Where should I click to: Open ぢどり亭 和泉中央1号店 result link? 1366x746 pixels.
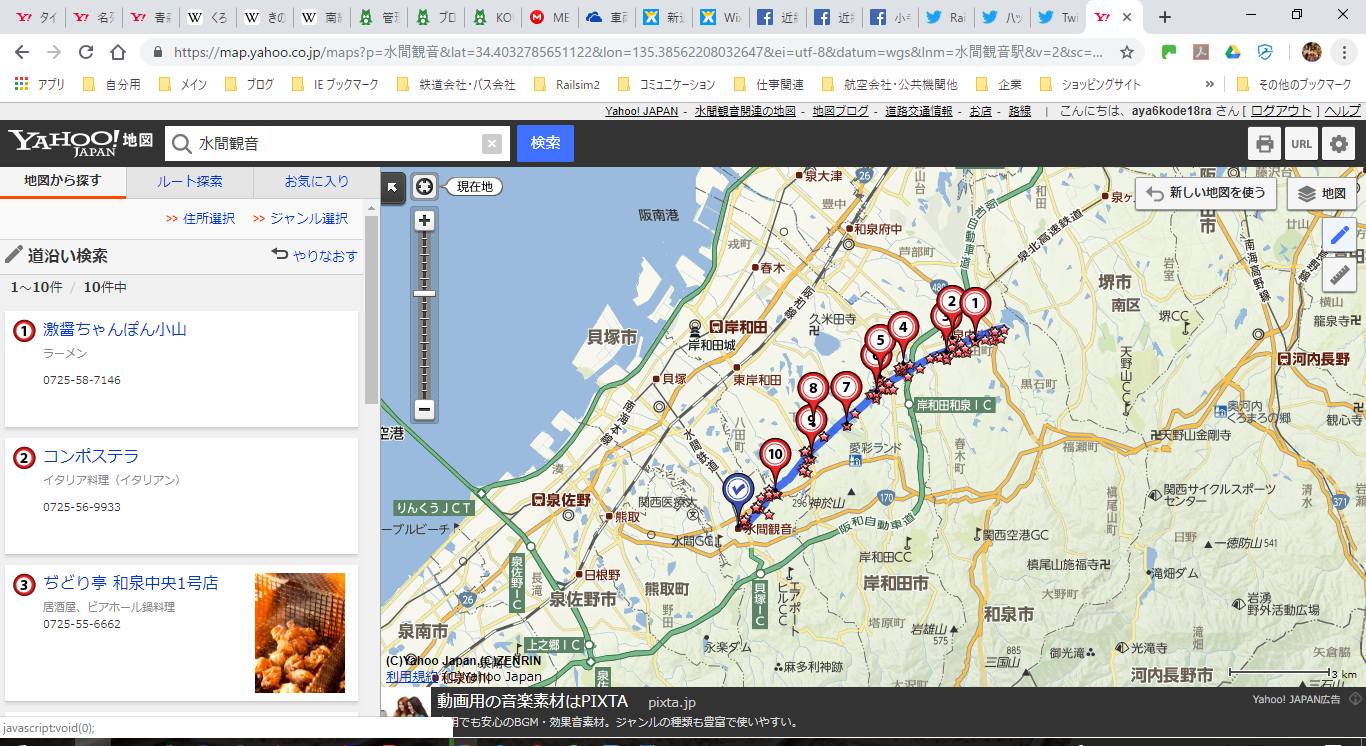point(130,583)
